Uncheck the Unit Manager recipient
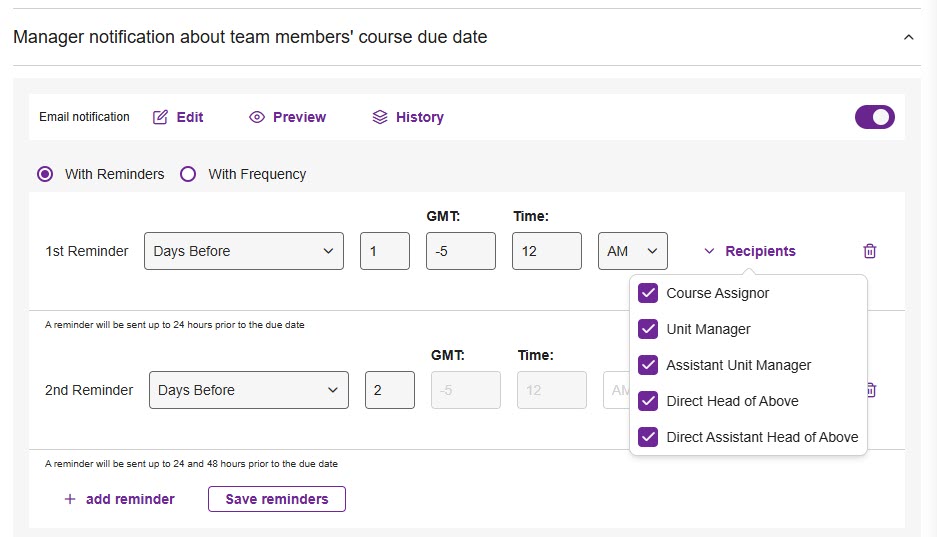This screenshot has width=937, height=537. pyautogui.click(x=648, y=329)
